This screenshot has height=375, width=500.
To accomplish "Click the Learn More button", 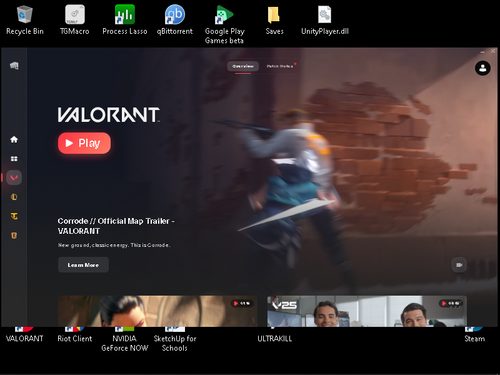I will tap(83, 265).
